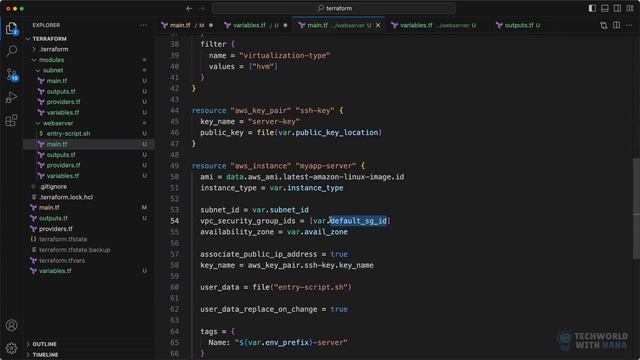Open the Search view in activity bar

pyautogui.click(x=11, y=51)
